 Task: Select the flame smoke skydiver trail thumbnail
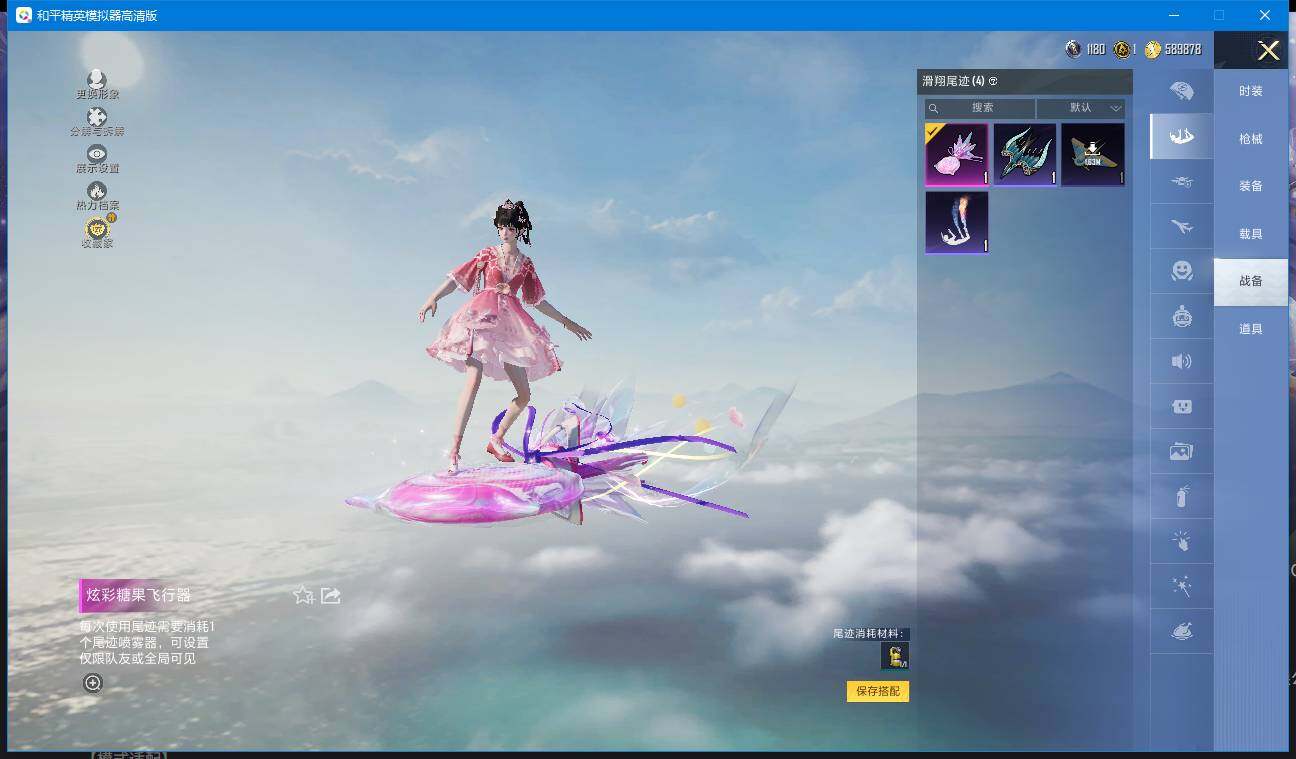pyautogui.click(x=957, y=222)
